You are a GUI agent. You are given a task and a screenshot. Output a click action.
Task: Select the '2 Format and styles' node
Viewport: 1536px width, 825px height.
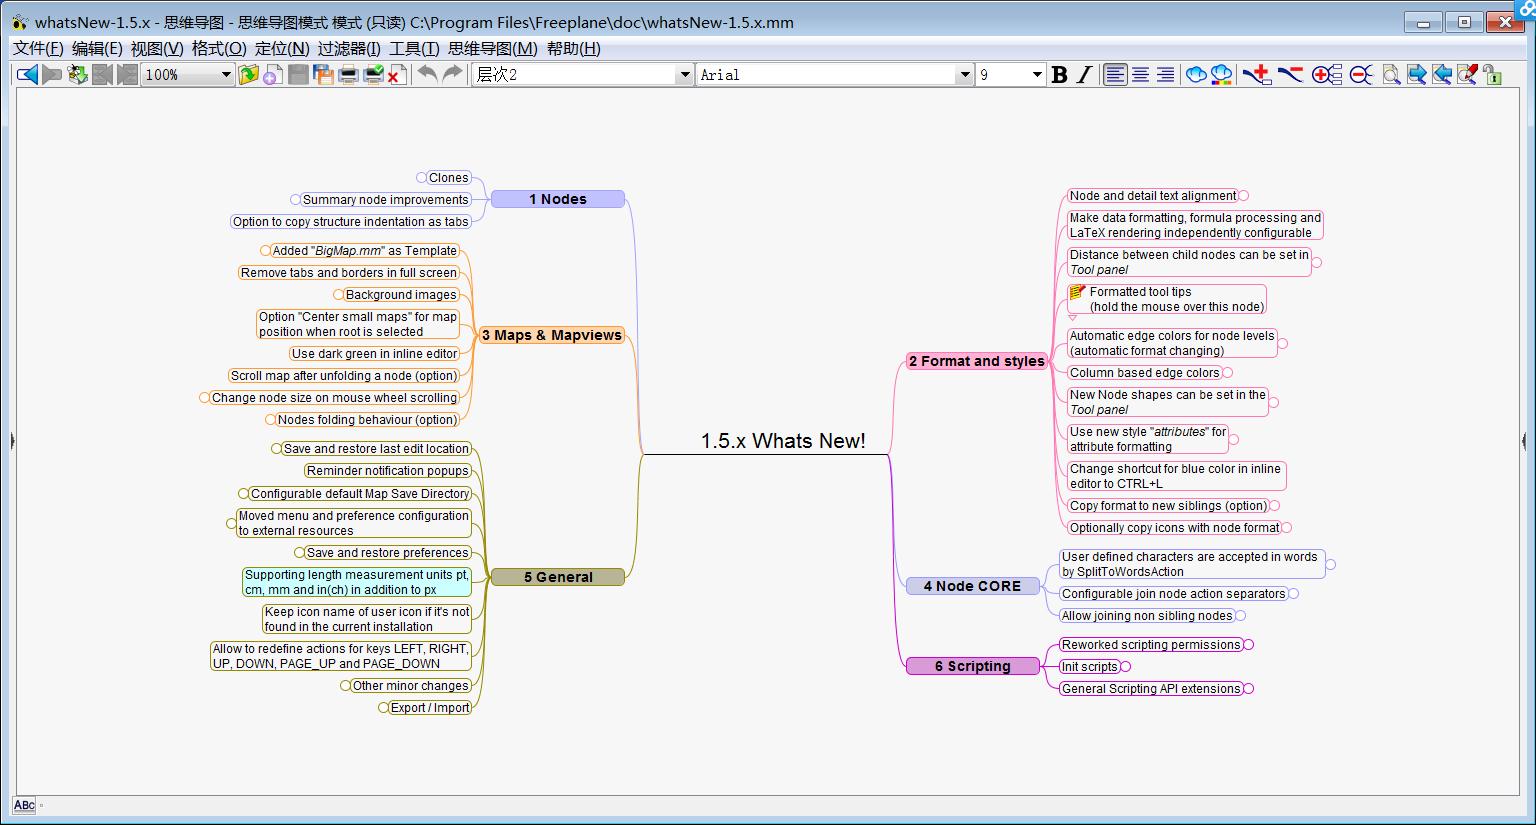[x=976, y=361]
